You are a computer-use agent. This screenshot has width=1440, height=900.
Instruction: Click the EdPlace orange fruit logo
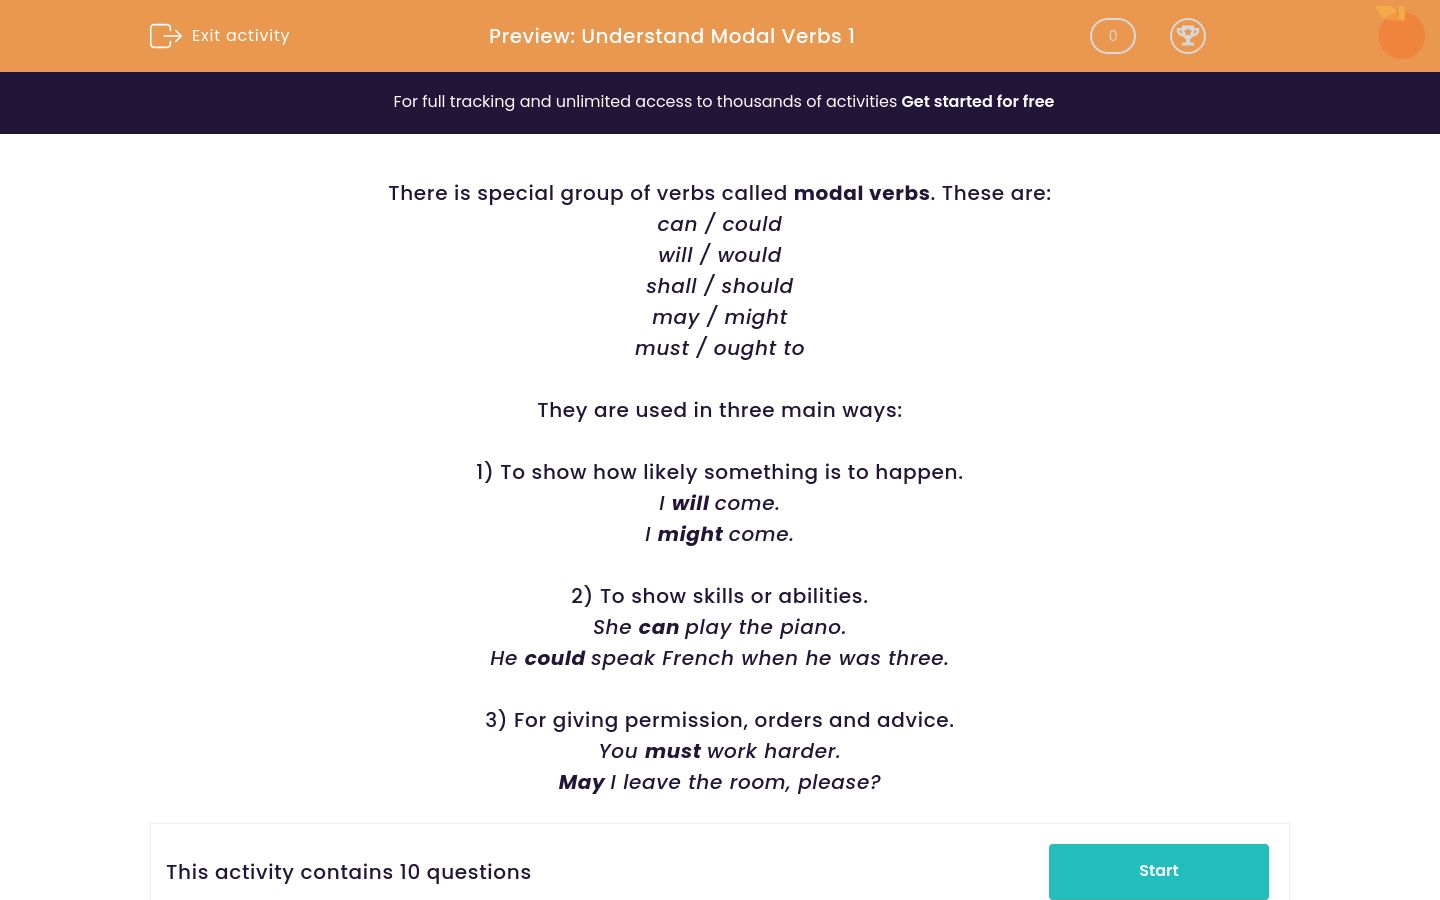tap(1400, 33)
